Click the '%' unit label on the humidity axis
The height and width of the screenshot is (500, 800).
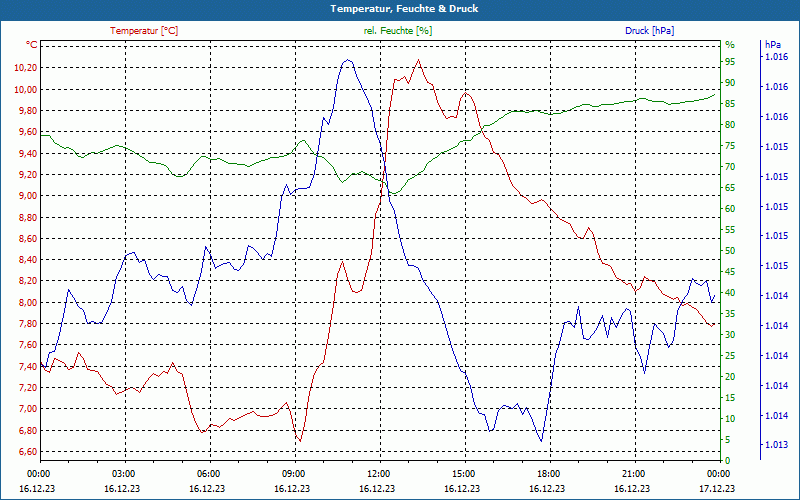click(730, 45)
